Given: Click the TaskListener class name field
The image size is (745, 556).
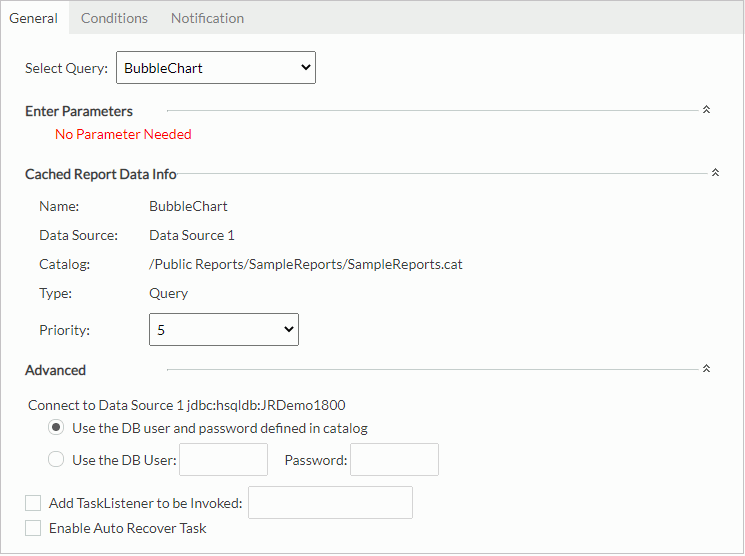Looking at the screenshot, I should (330, 503).
